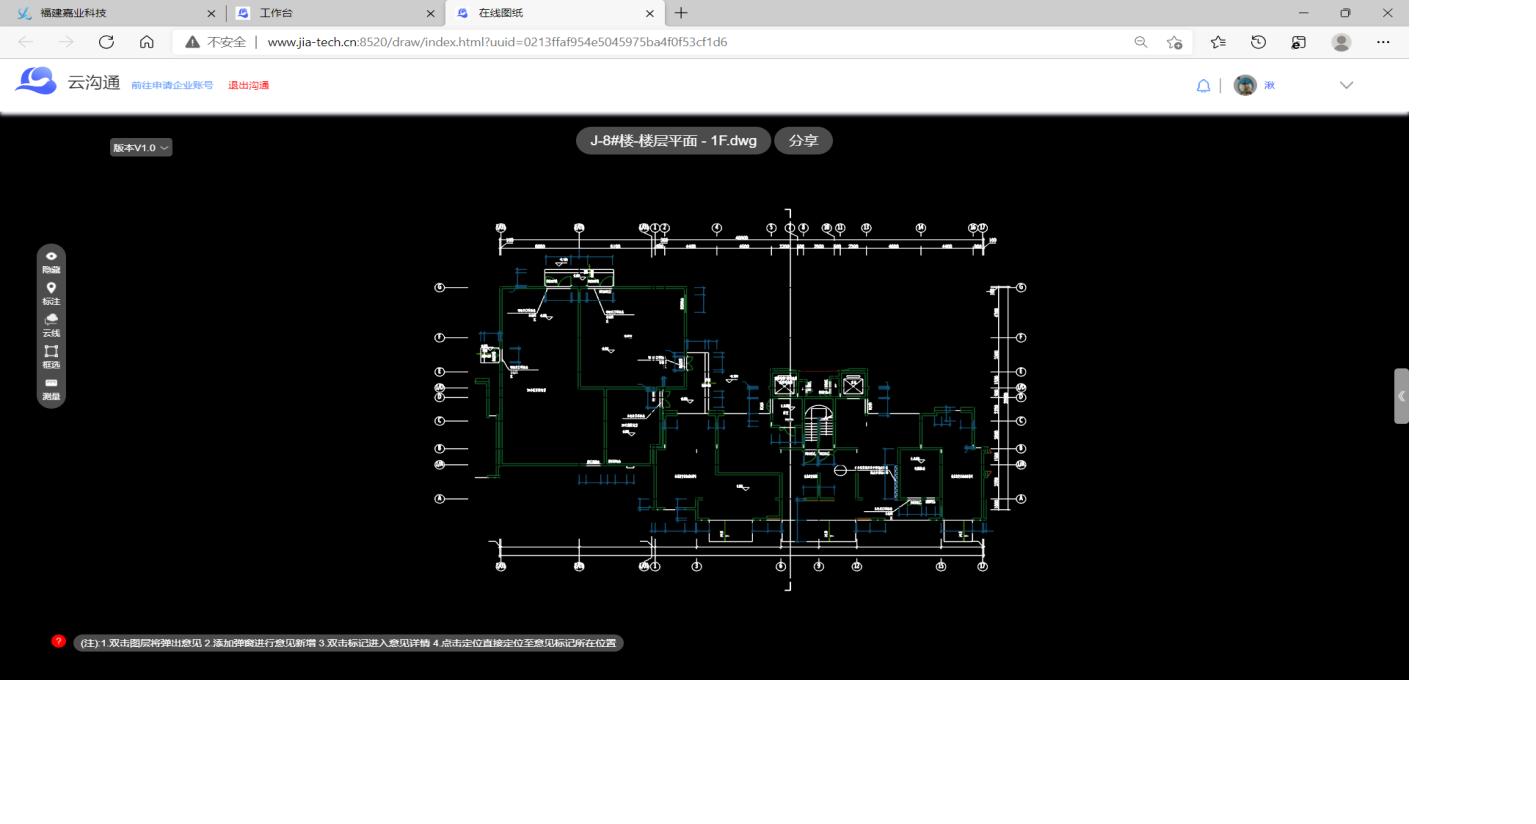Click the user avatar picture in header
The width and height of the screenshot is (1536, 824).
1245,86
